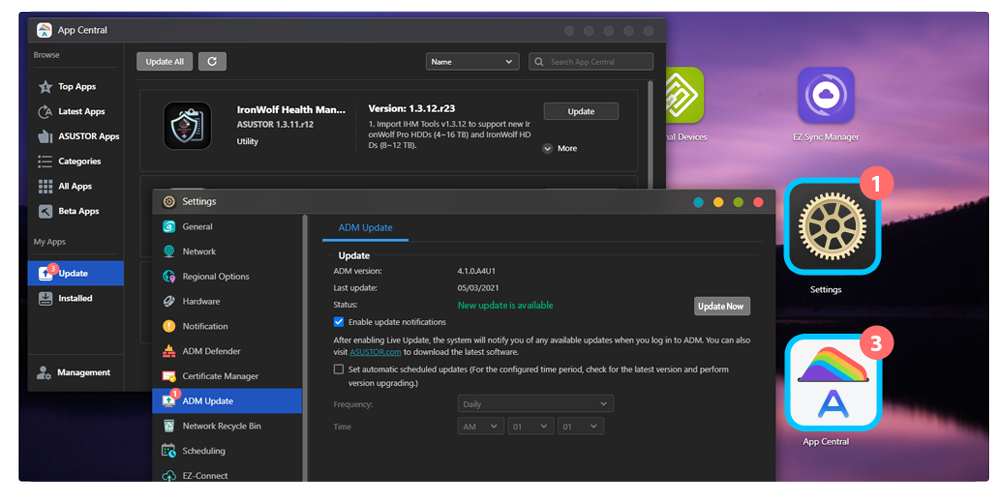This screenshot has width=1000, height=502.
Task: Open Regional Options icon in Settings
Action: 169,276
